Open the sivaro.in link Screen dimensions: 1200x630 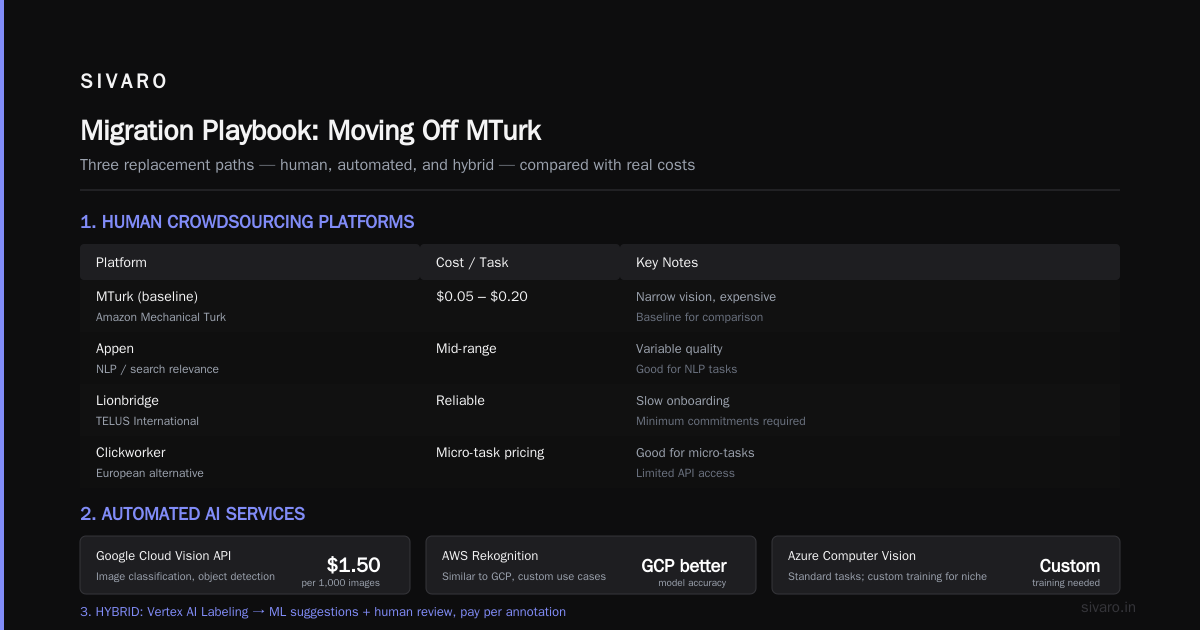(x=1109, y=607)
